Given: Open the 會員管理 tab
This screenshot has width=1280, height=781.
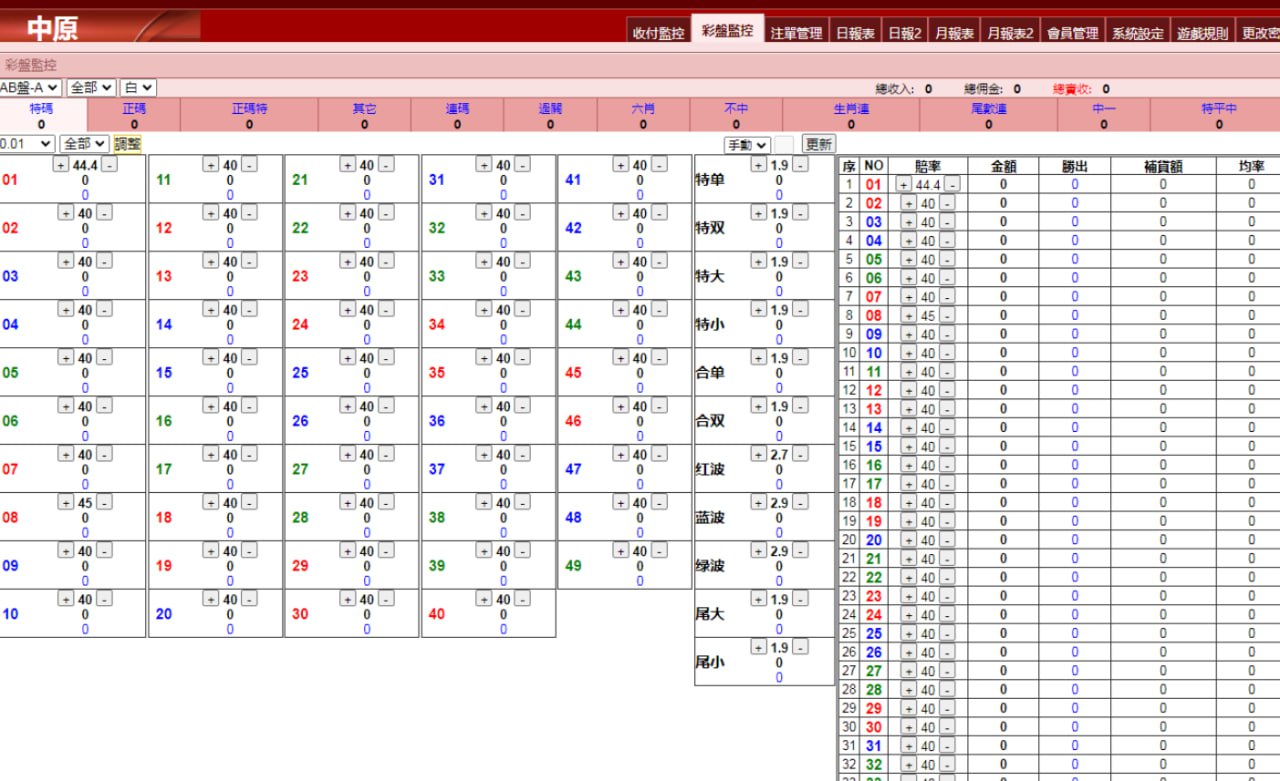Looking at the screenshot, I should (1073, 33).
